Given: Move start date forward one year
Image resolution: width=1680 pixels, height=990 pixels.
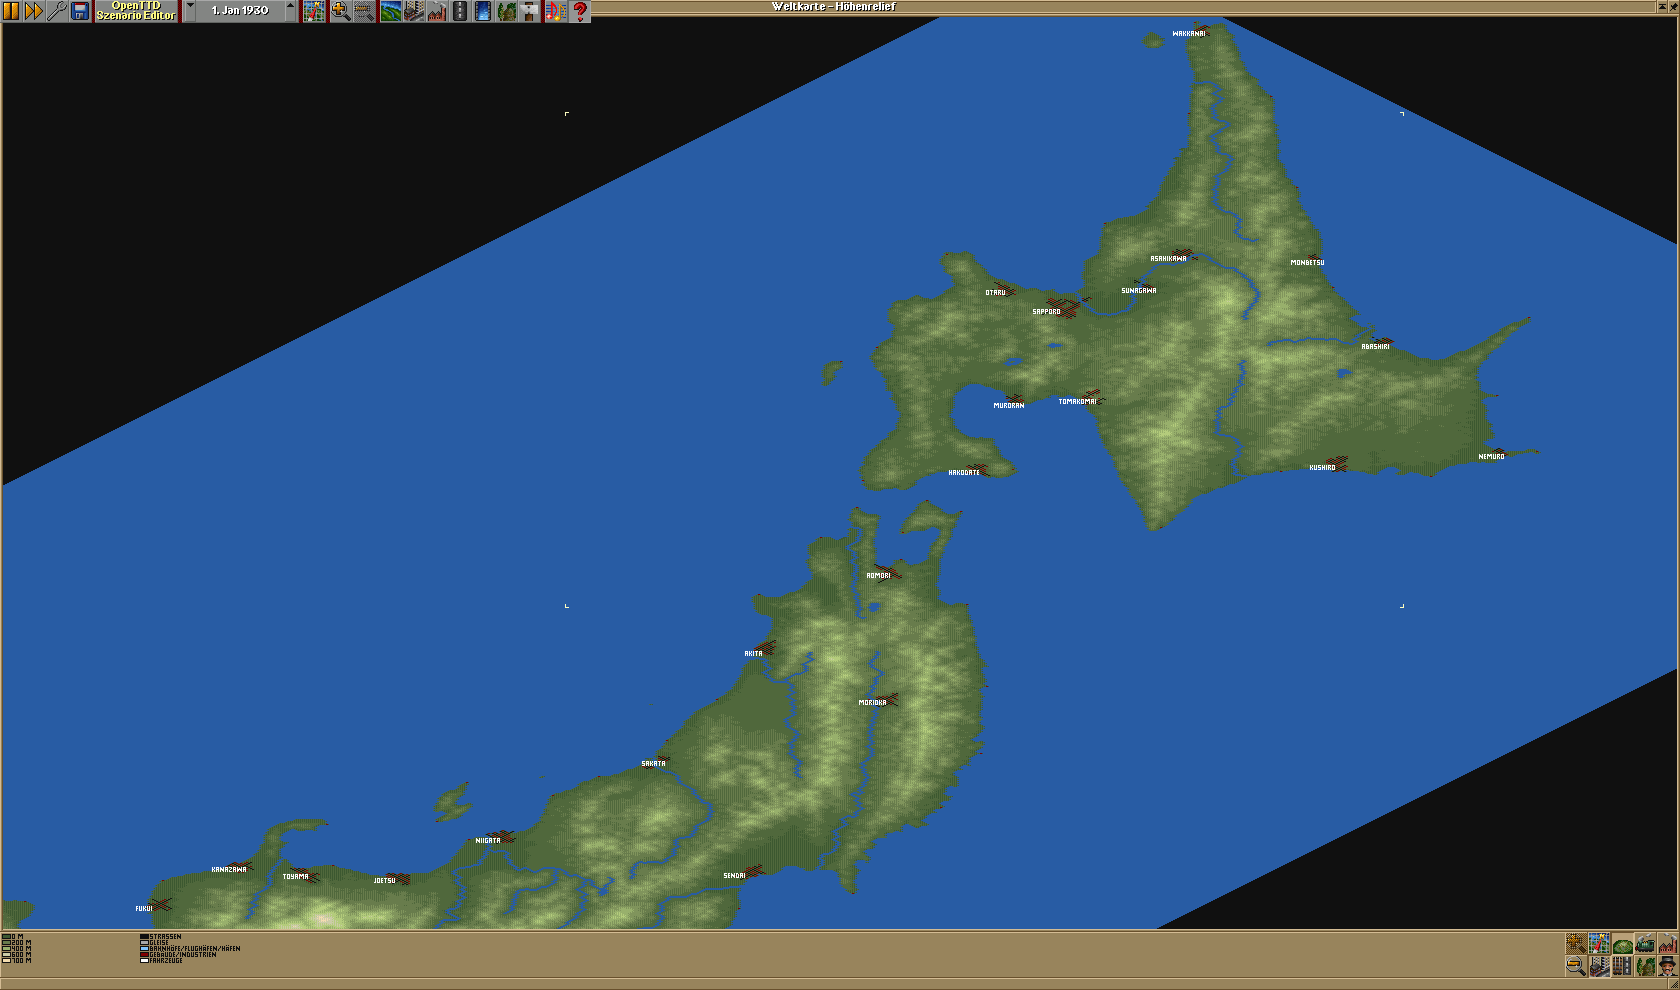Looking at the screenshot, I should pos(291,11).
